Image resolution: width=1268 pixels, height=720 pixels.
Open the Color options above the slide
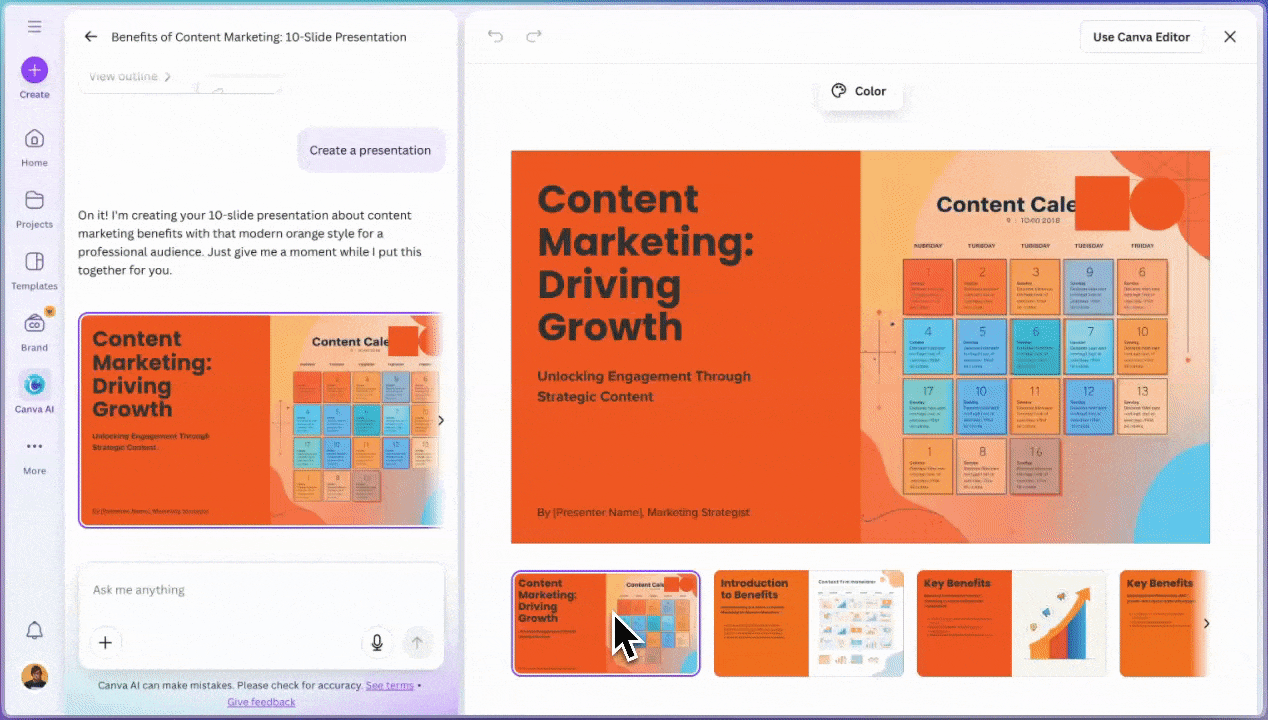pyautogui.click(x=859, y=91)
